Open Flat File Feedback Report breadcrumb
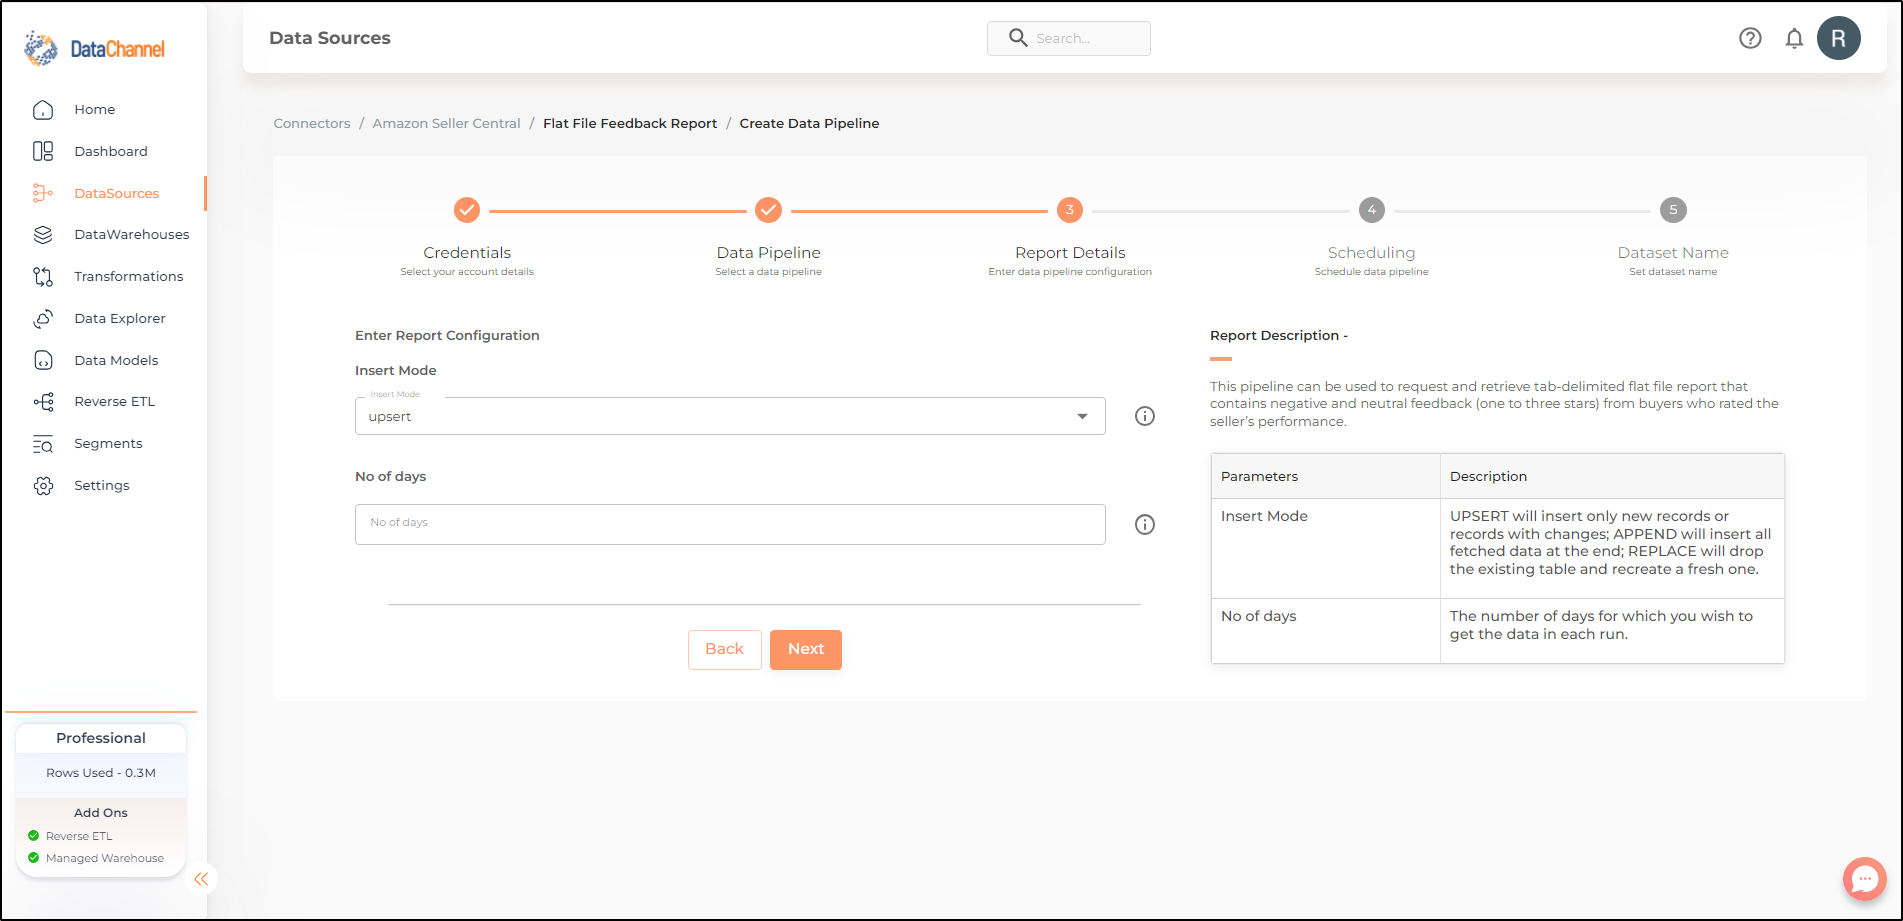 pyautogui.click(x=630, y=123)
